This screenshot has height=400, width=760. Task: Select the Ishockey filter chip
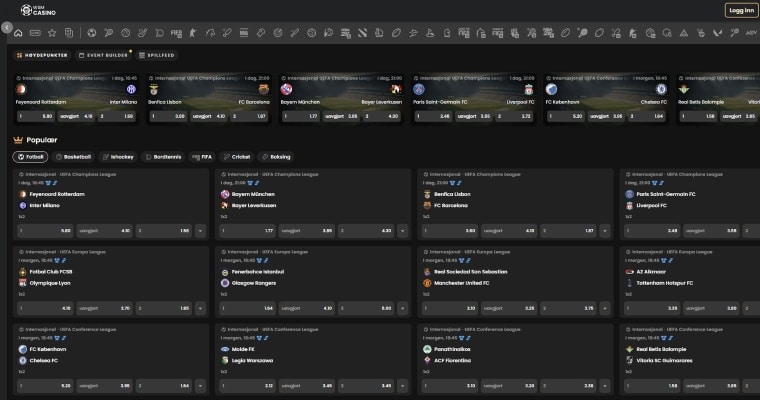[x=118, y=157]
